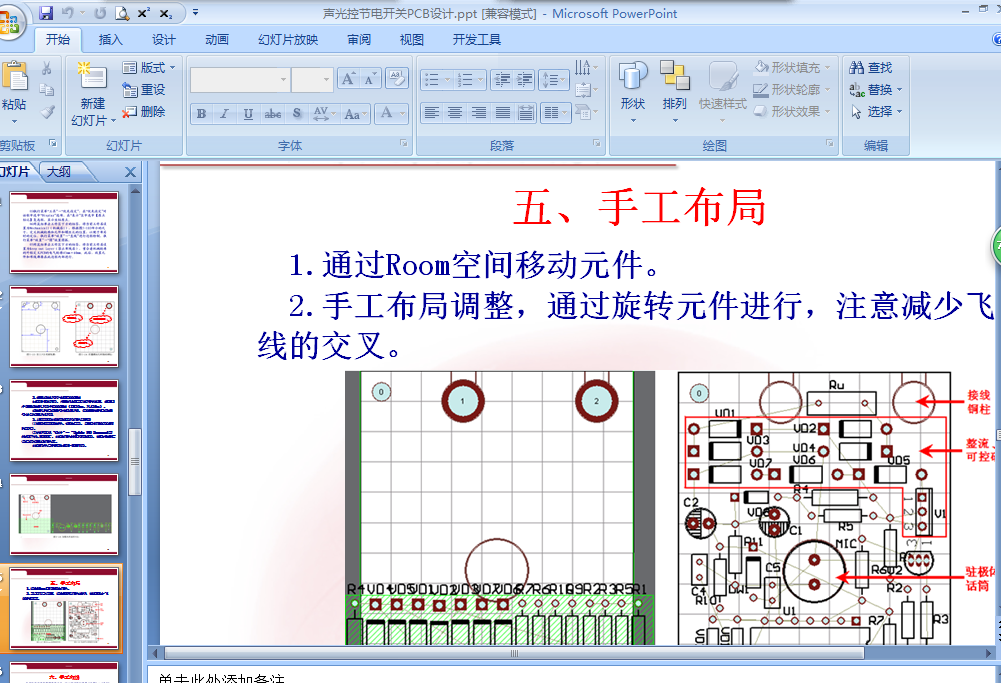Open Select (选择) menu

coord(876,112)
